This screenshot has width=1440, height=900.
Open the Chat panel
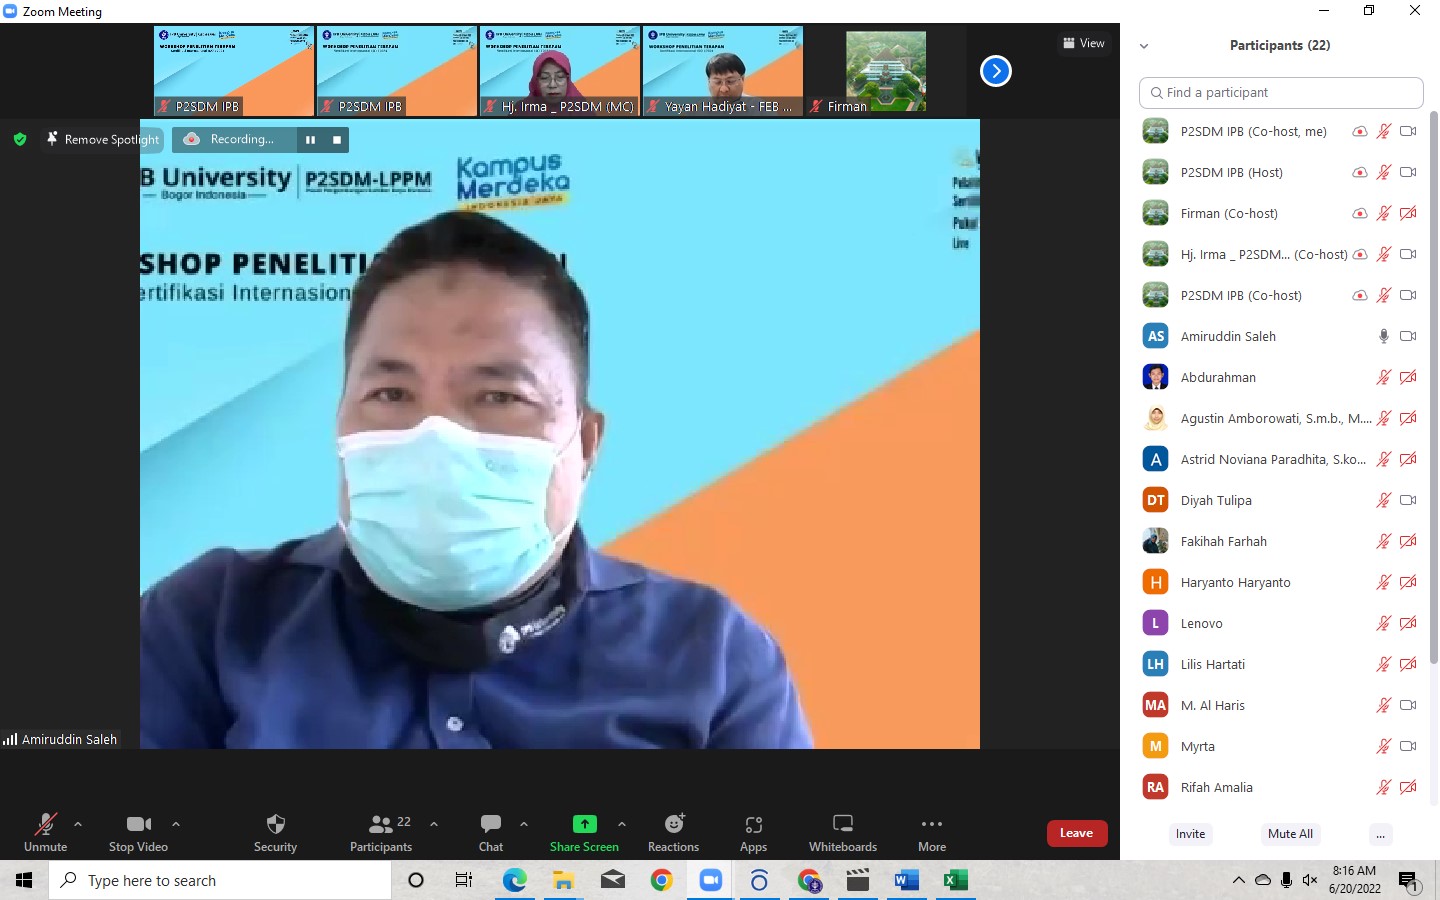click(x=491, y=832)
